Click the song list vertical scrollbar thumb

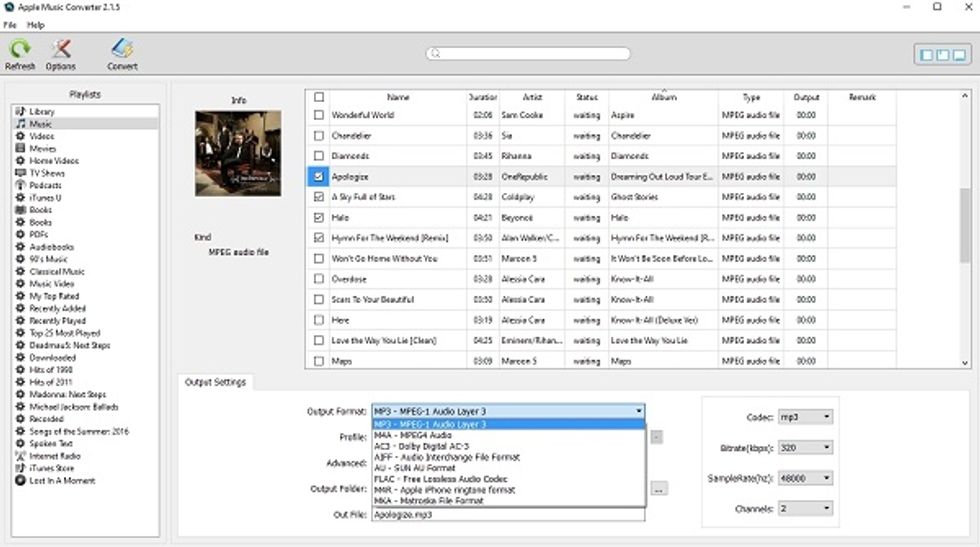[965, 225]
